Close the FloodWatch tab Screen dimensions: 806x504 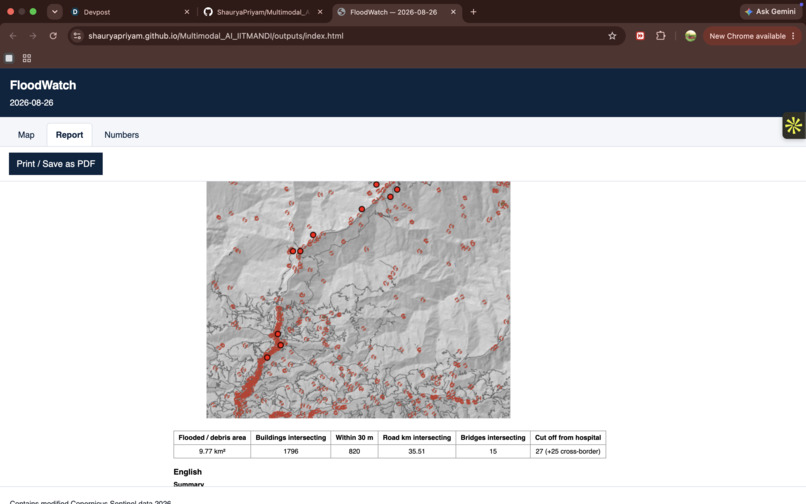click(453, 12)
